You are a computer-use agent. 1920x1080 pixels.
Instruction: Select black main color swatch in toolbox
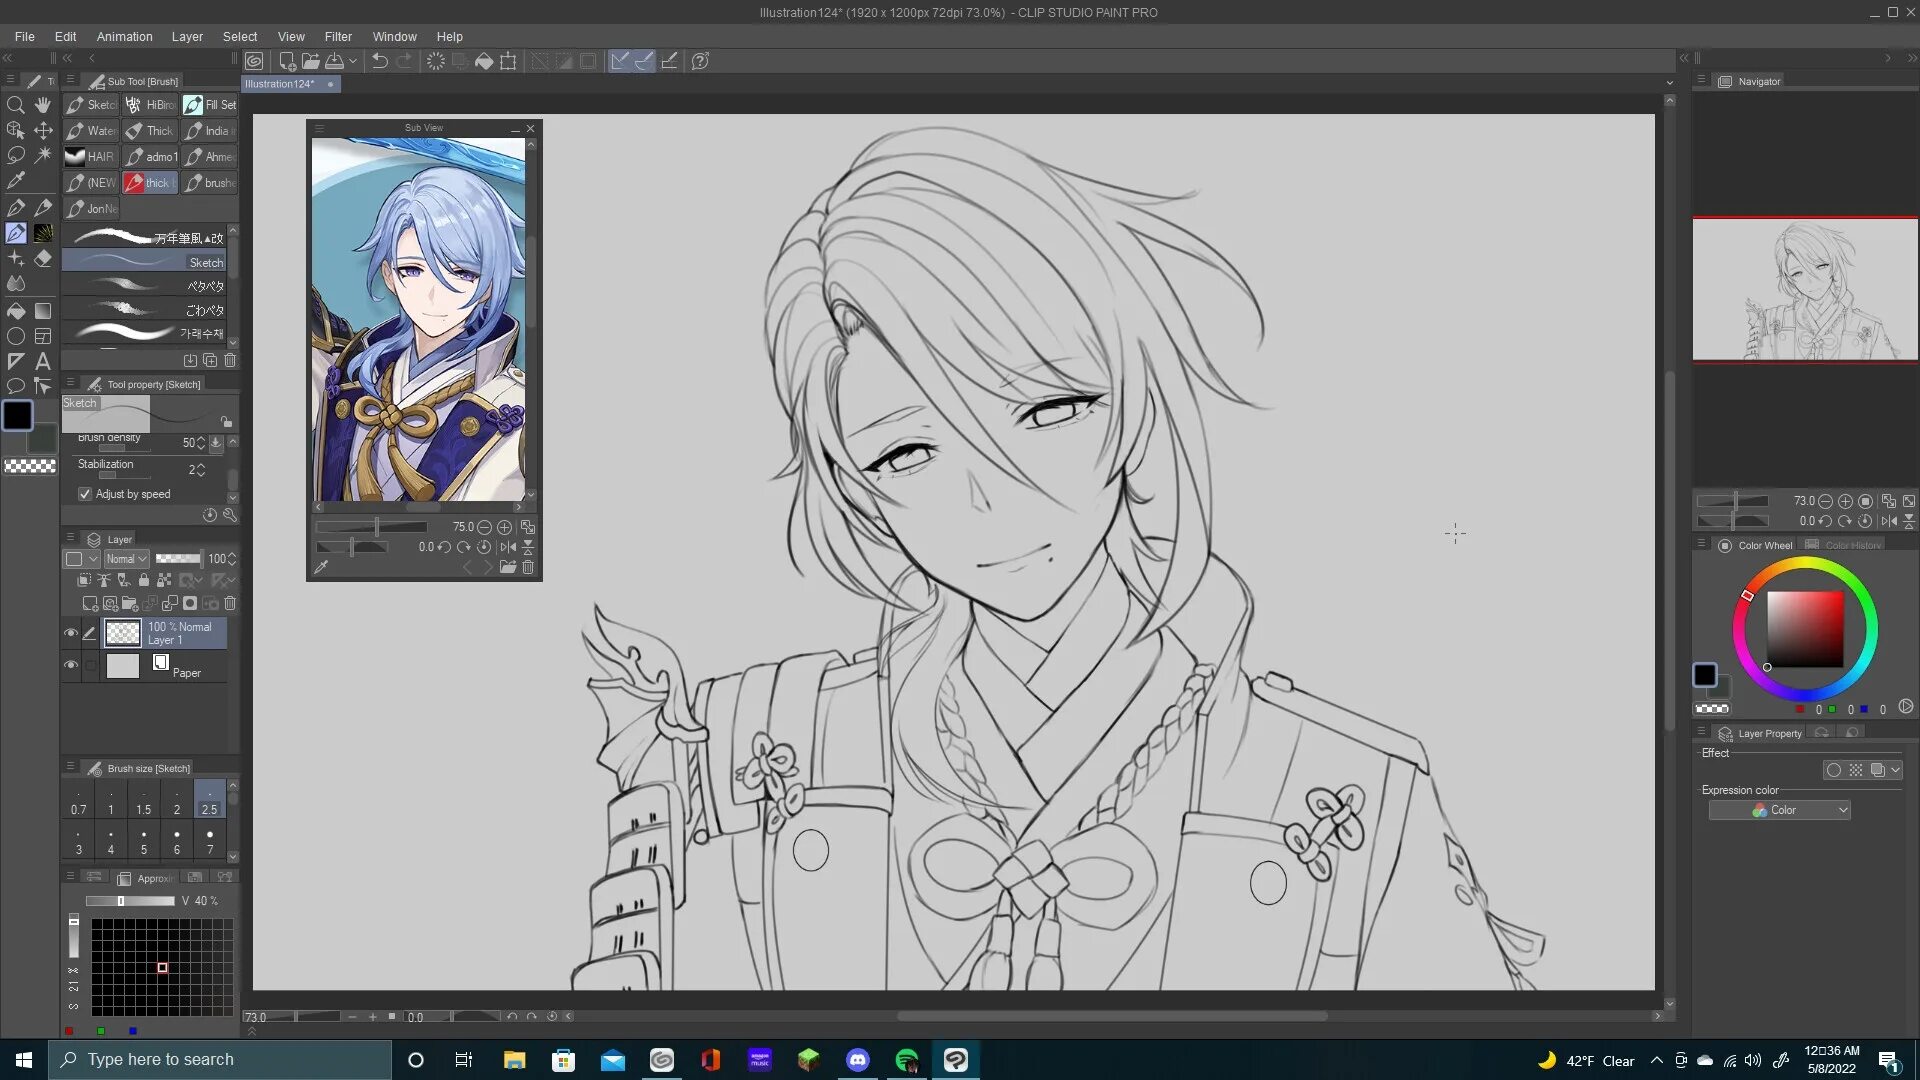(17, 415)
